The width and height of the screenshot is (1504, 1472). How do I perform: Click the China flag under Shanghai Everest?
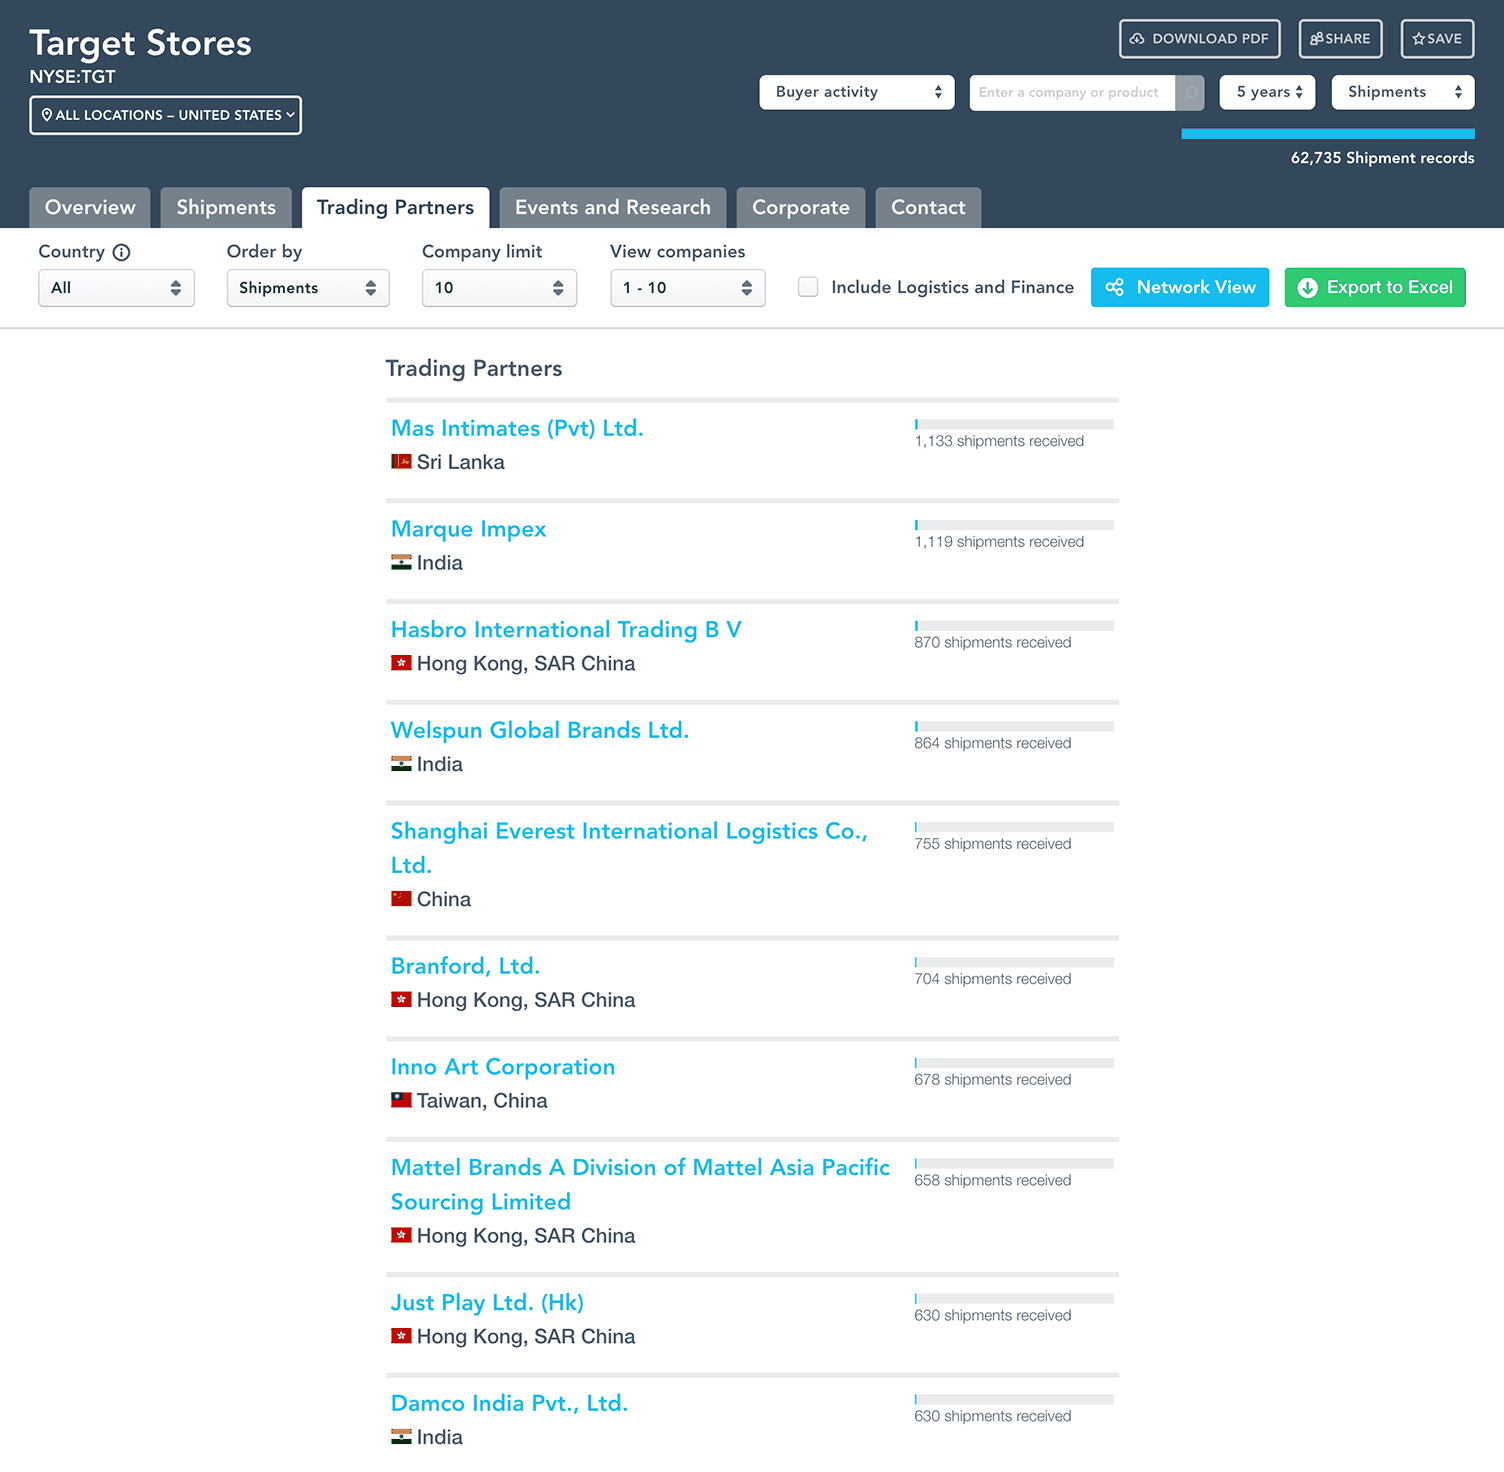401,899
